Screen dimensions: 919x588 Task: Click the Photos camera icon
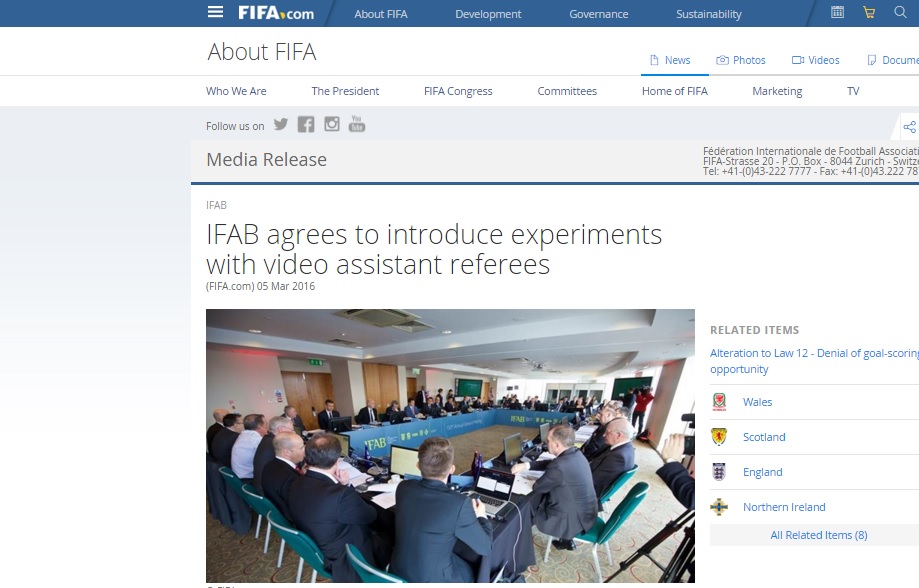click(723, 60)
